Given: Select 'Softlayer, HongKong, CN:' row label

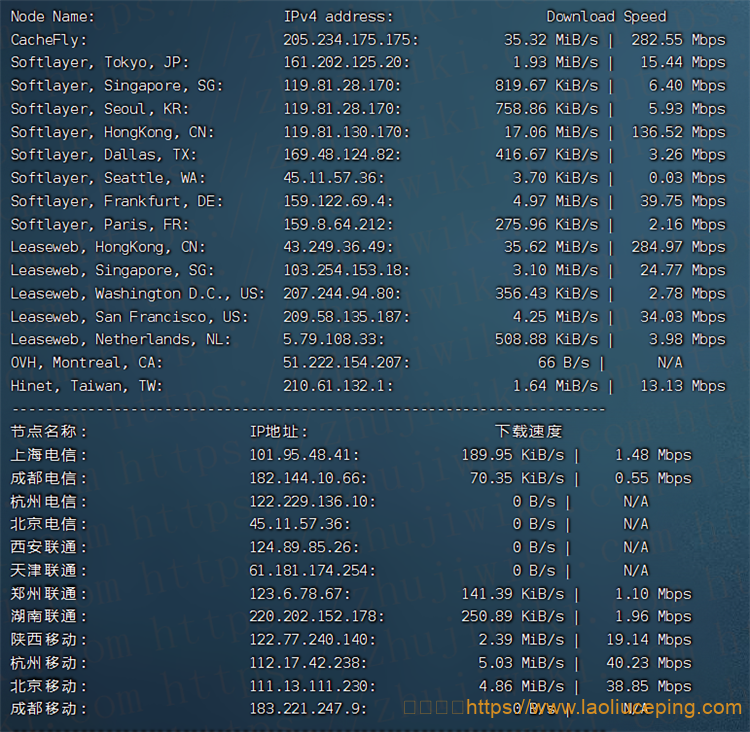Looking at the screenshot, I should click(x=112, y=132).
